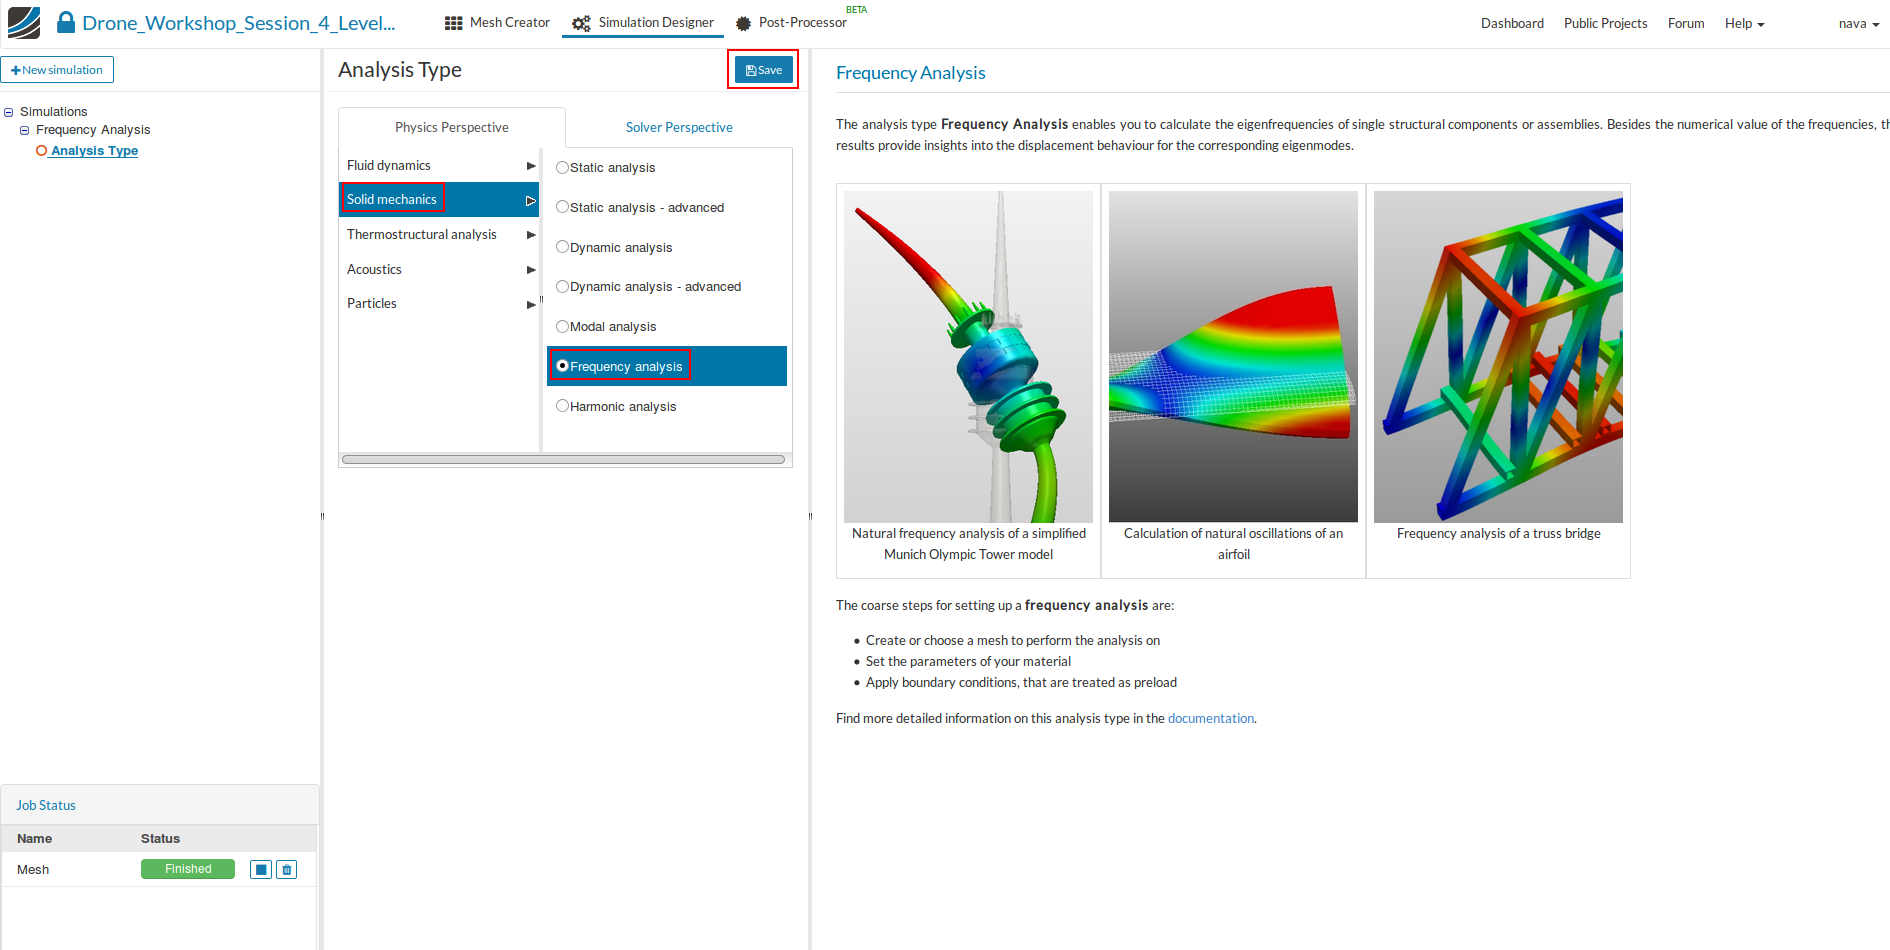Screen dimensions: 1890x950
Task: Select Harmonic analysis radio button
Action: click(562, 406)
